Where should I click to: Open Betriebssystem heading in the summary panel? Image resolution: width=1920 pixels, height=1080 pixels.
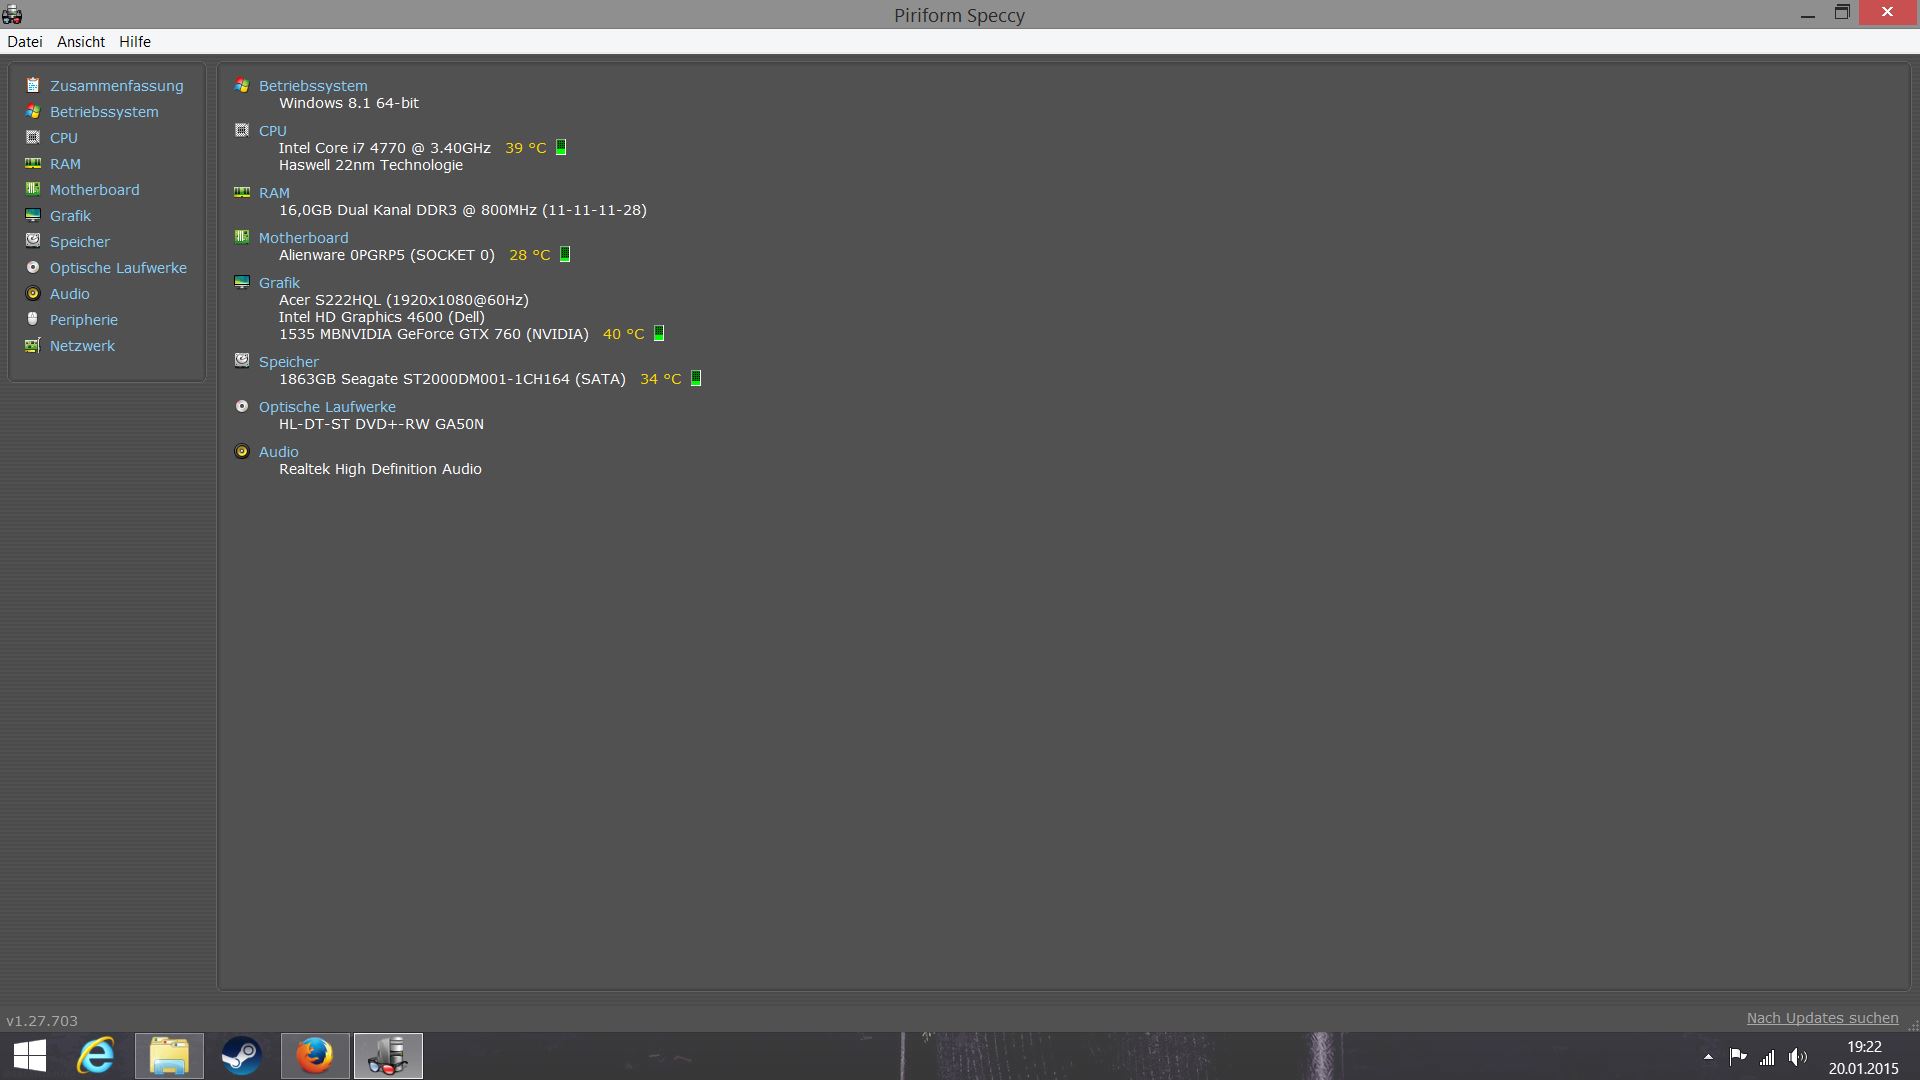pos(313,86)
